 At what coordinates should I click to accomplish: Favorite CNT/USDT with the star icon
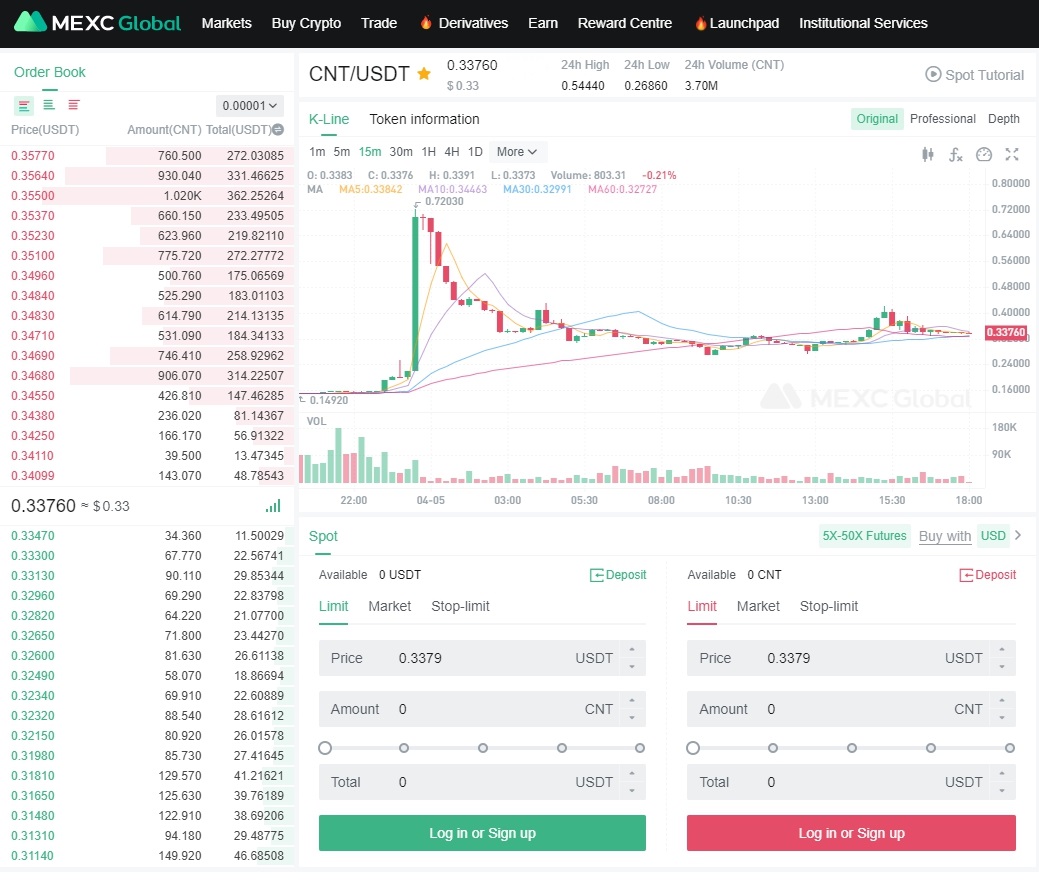click(x=424, y=74)
